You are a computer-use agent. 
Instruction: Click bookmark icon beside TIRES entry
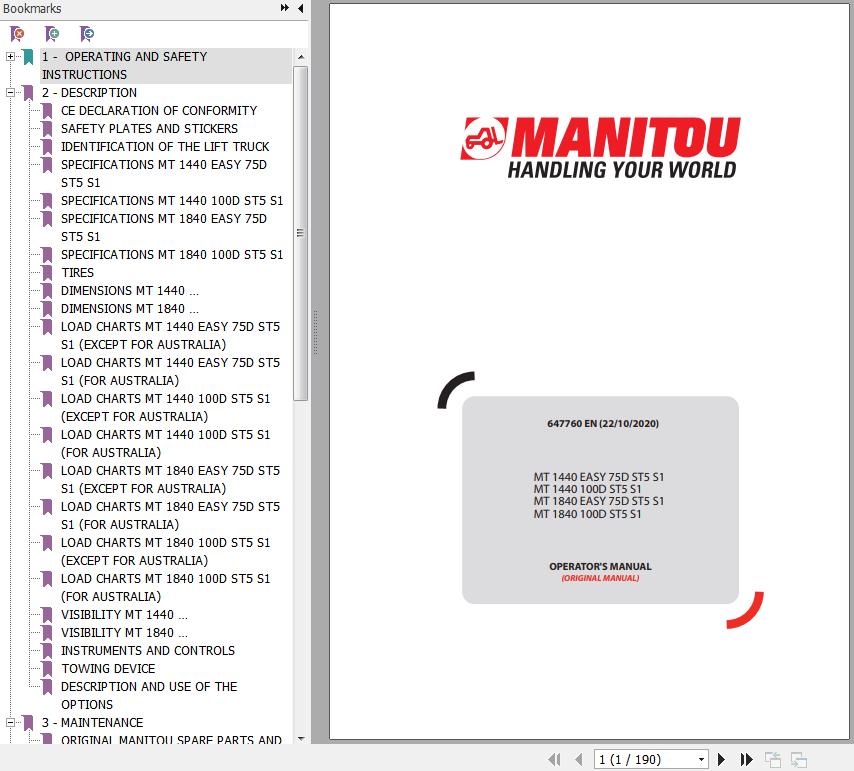click(x=47, y=273)
